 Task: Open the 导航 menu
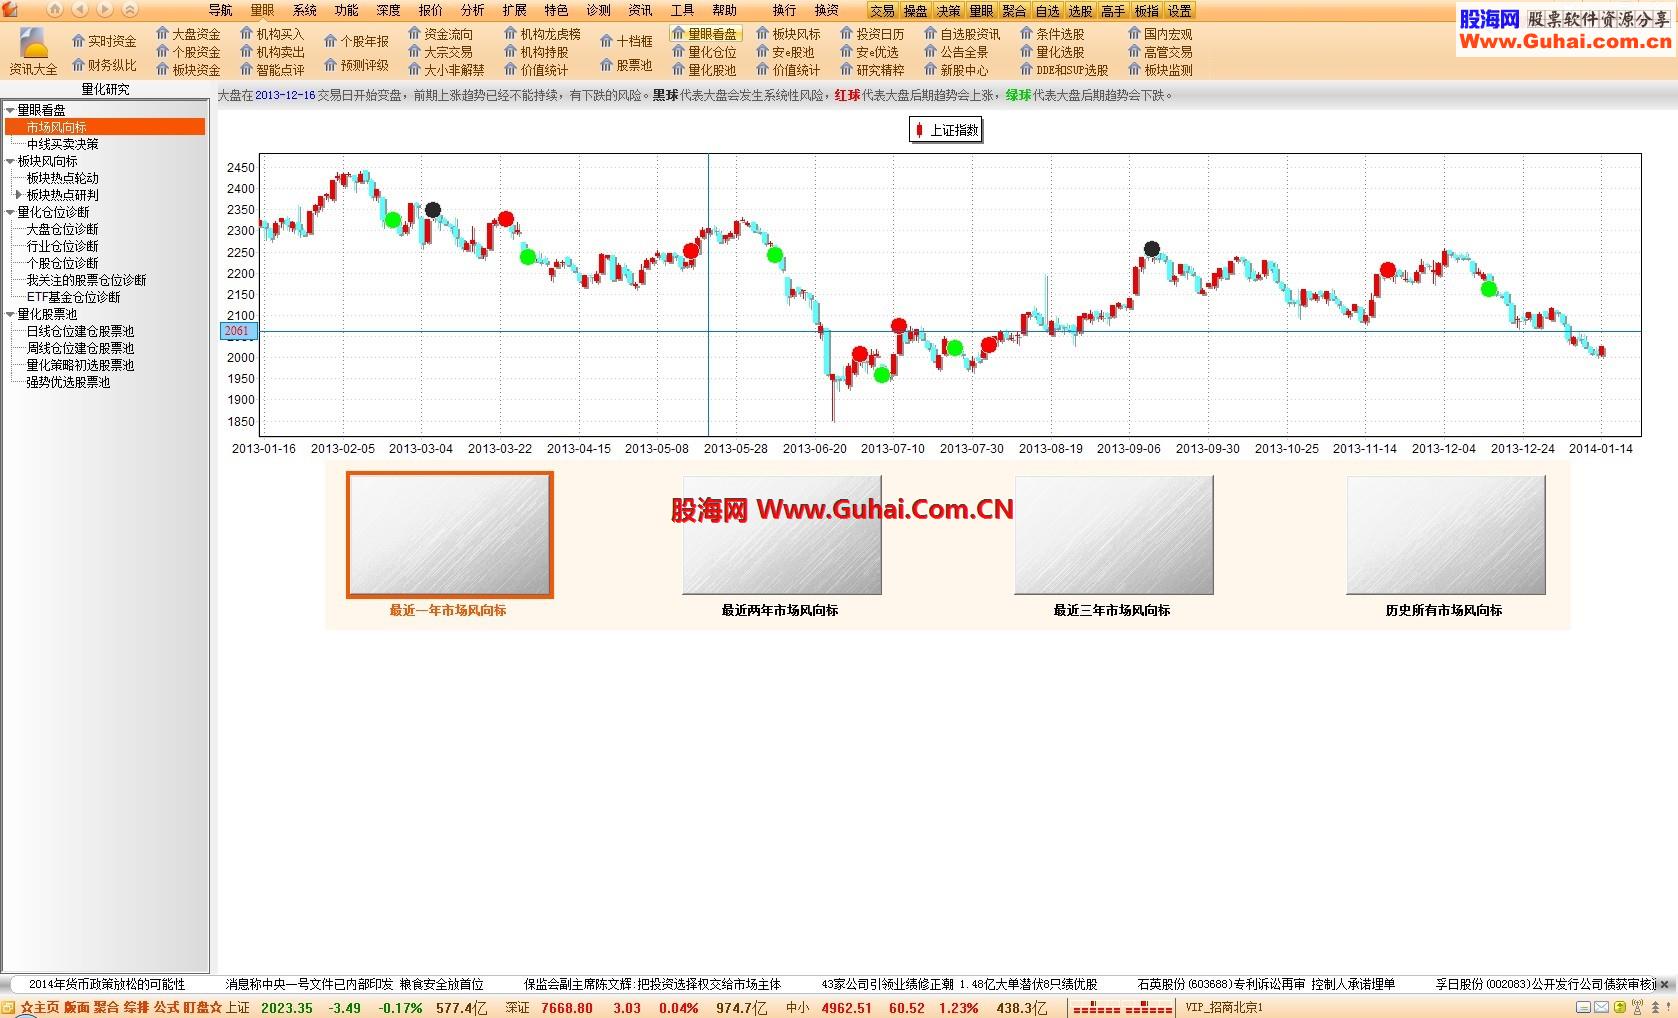pyautogui.click(x=220, y=10)
